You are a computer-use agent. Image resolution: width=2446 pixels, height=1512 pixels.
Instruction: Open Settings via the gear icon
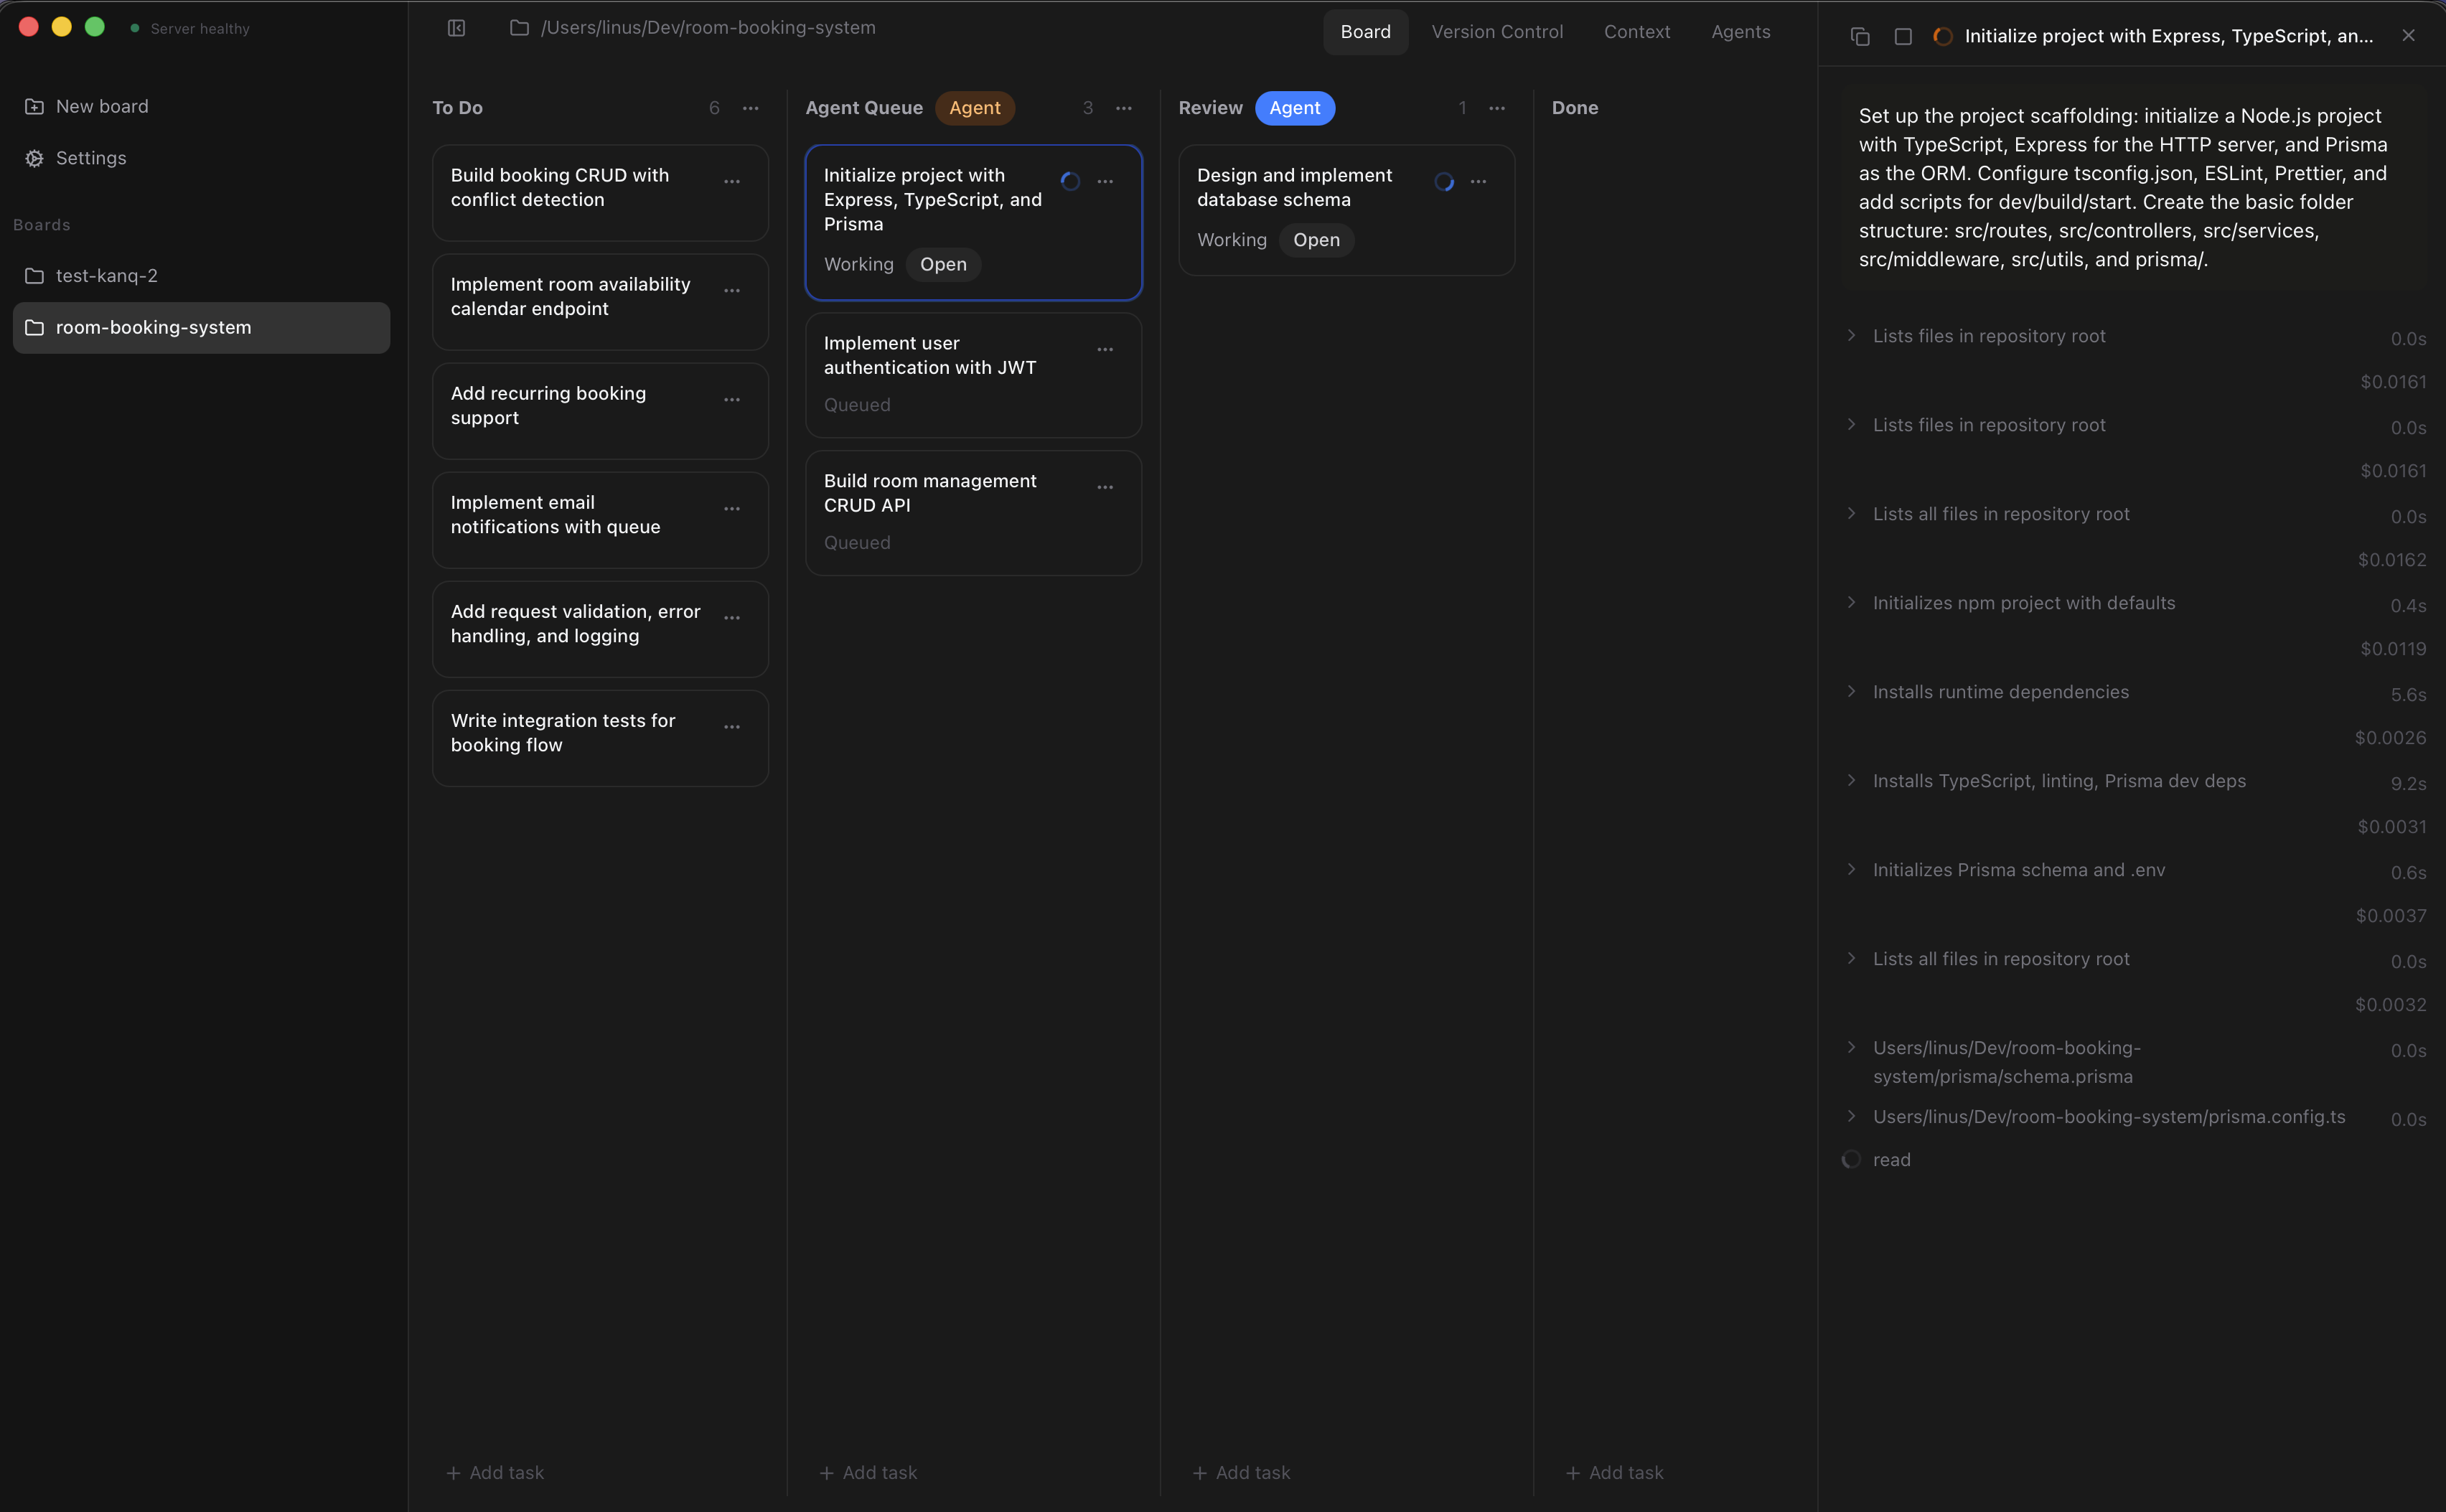pos(90,157)
